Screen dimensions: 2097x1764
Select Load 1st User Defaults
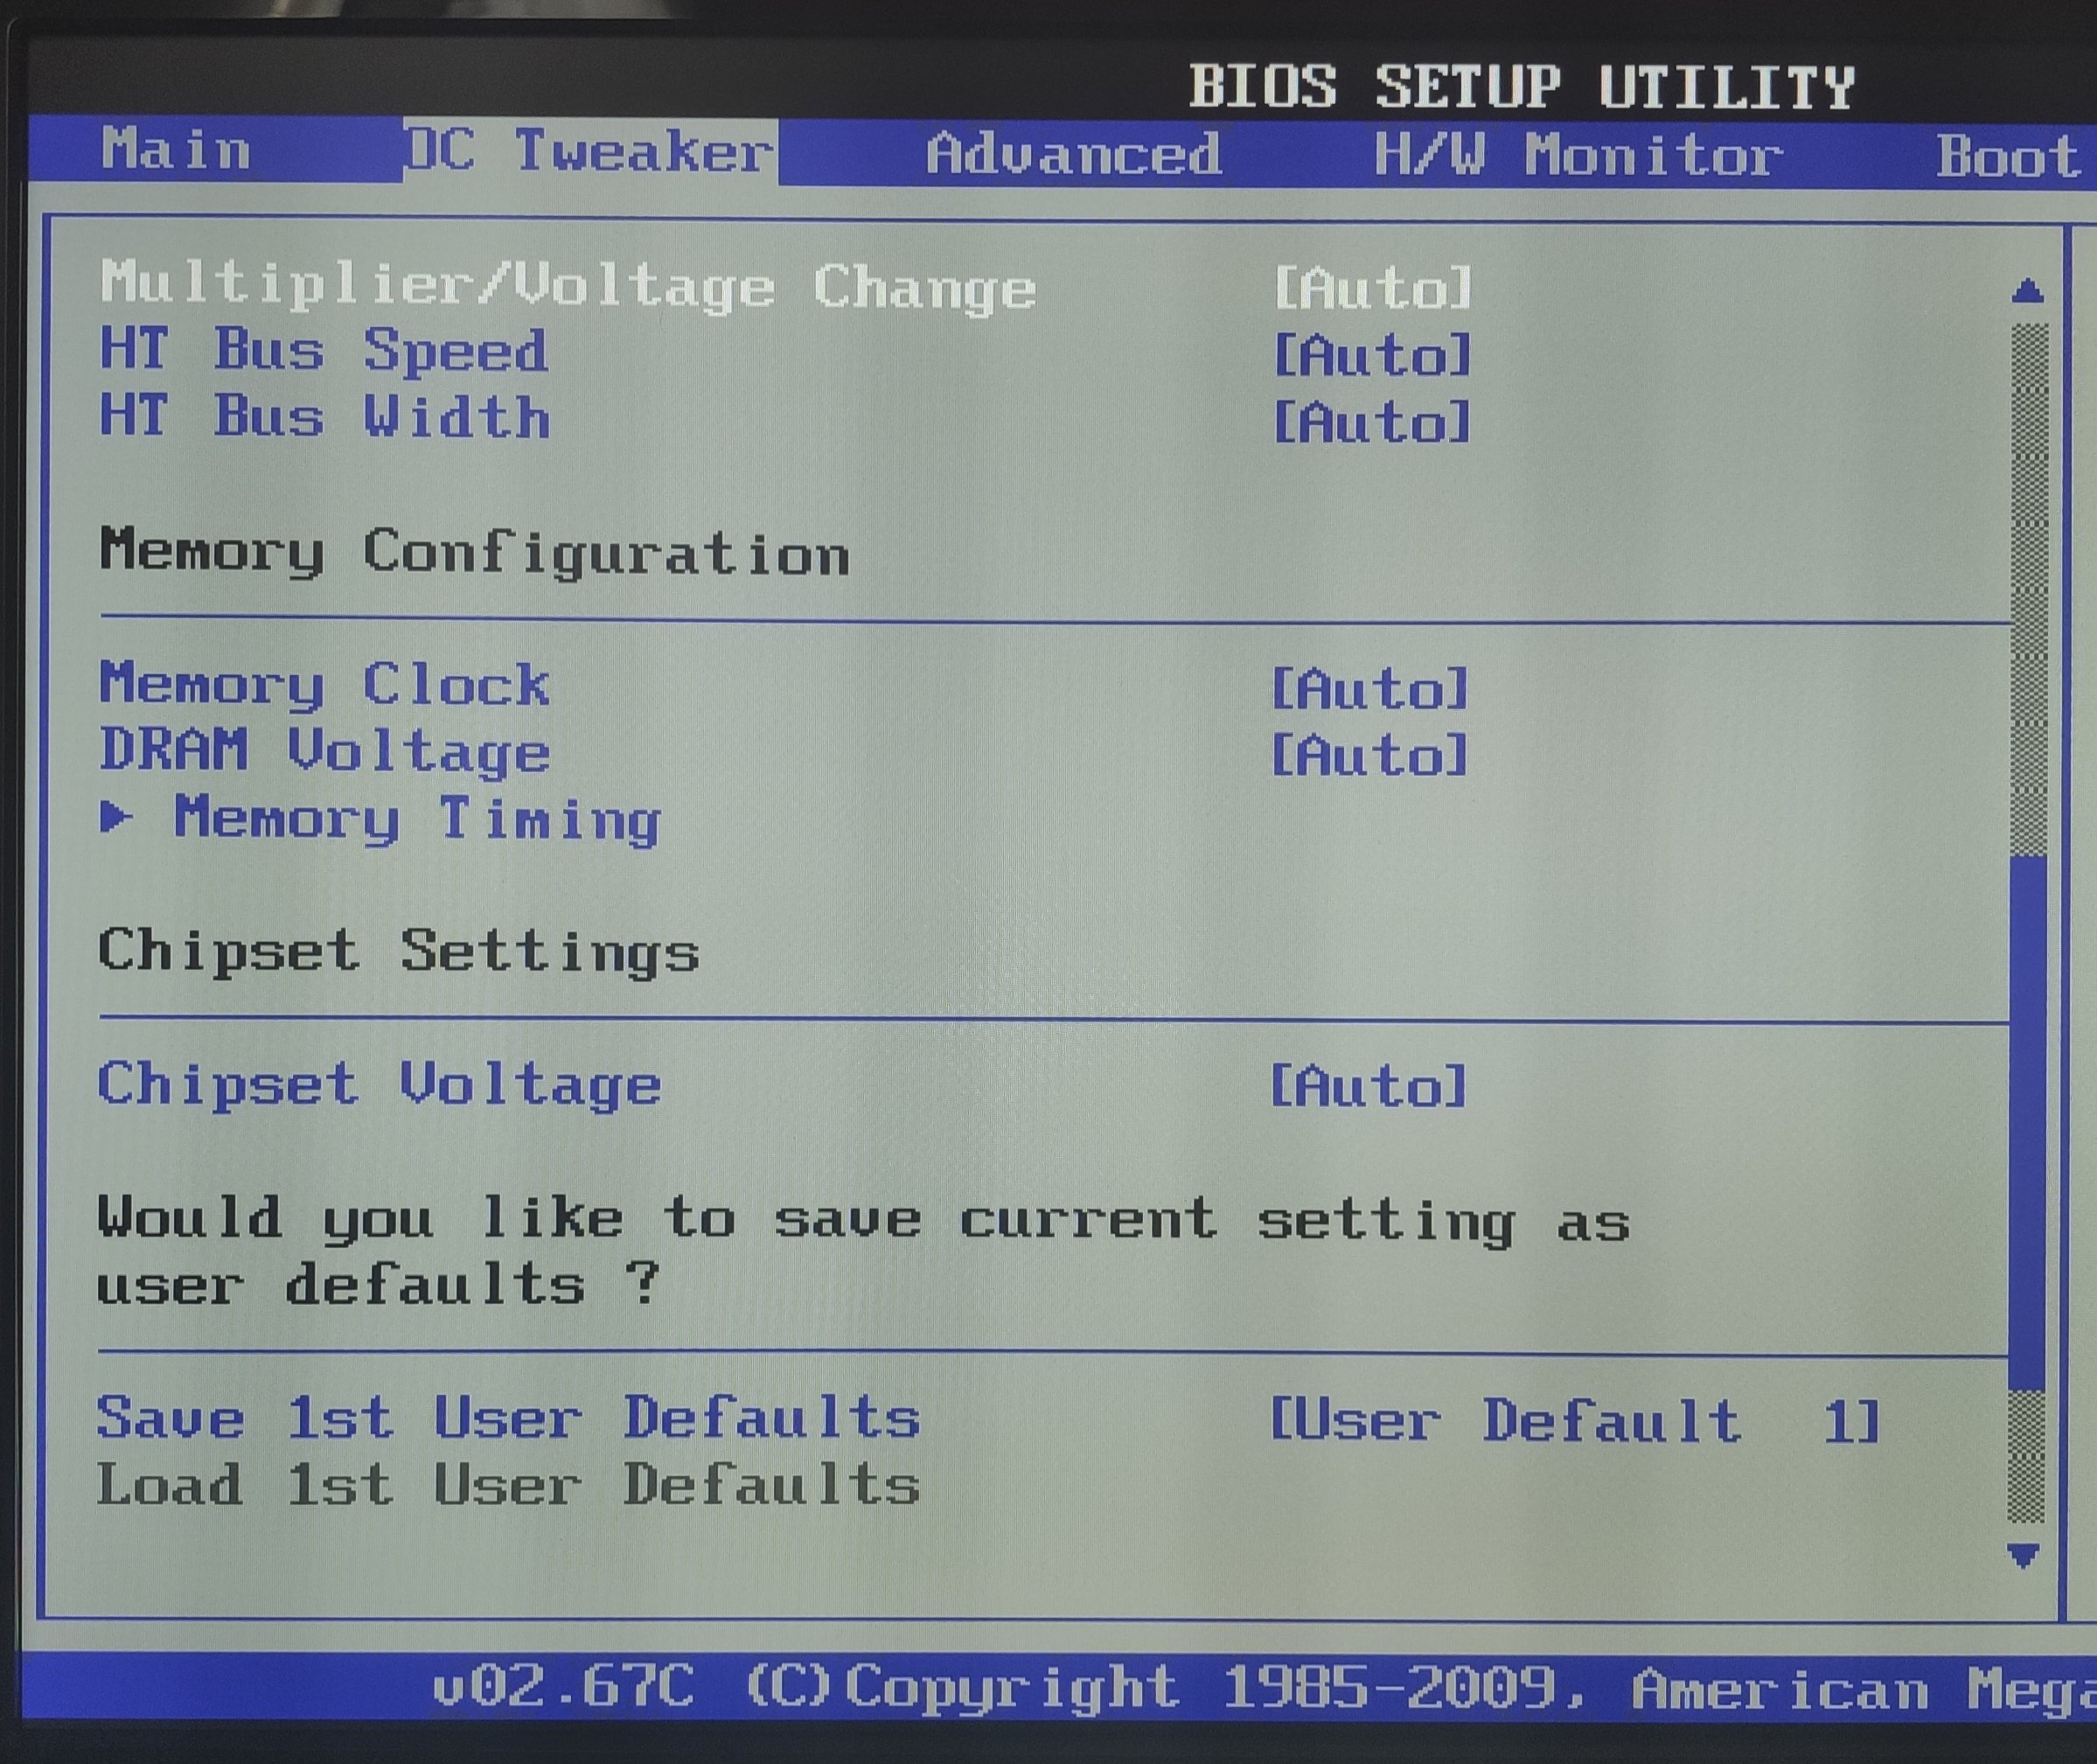[508, 1485]
